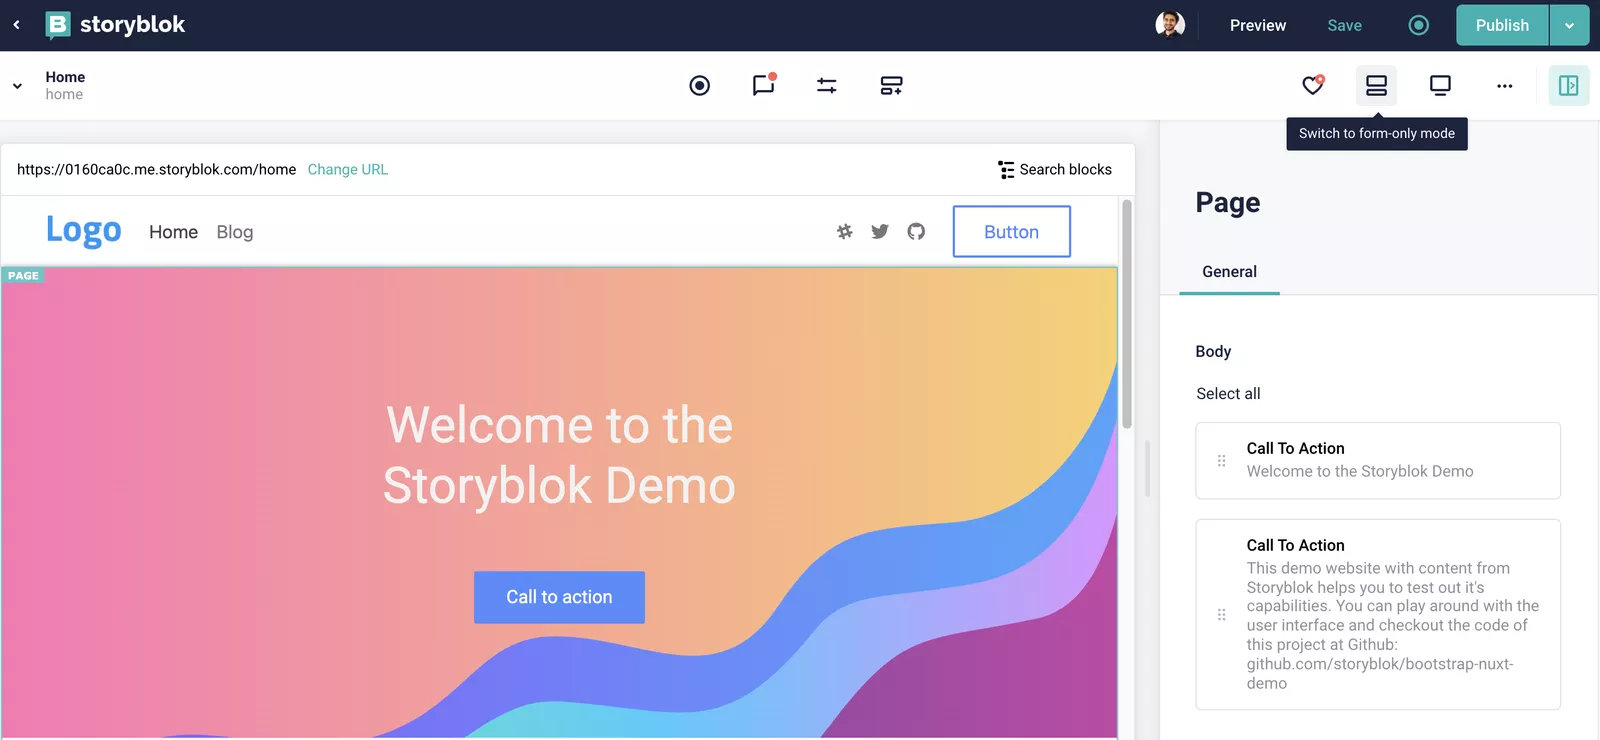Publish the story
Screen dimensions: 1600x740
[1502, 25]
